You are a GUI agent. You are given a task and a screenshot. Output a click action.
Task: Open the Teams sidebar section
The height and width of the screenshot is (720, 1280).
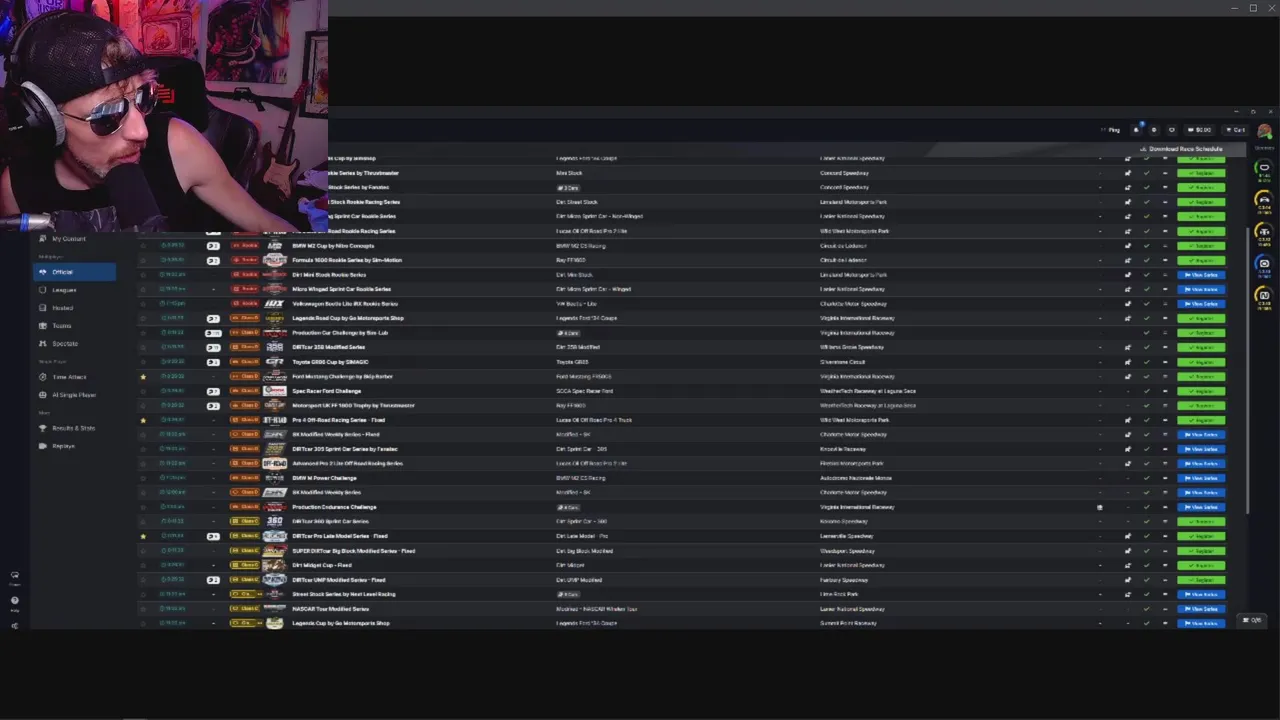[x=61, y=326]
